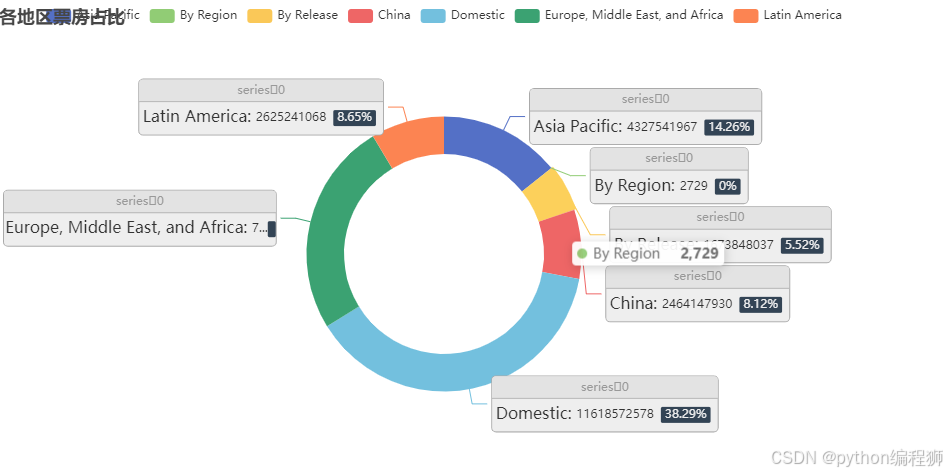
Task: Click the 14.26% percentage badge
Action: pos(729,127)
